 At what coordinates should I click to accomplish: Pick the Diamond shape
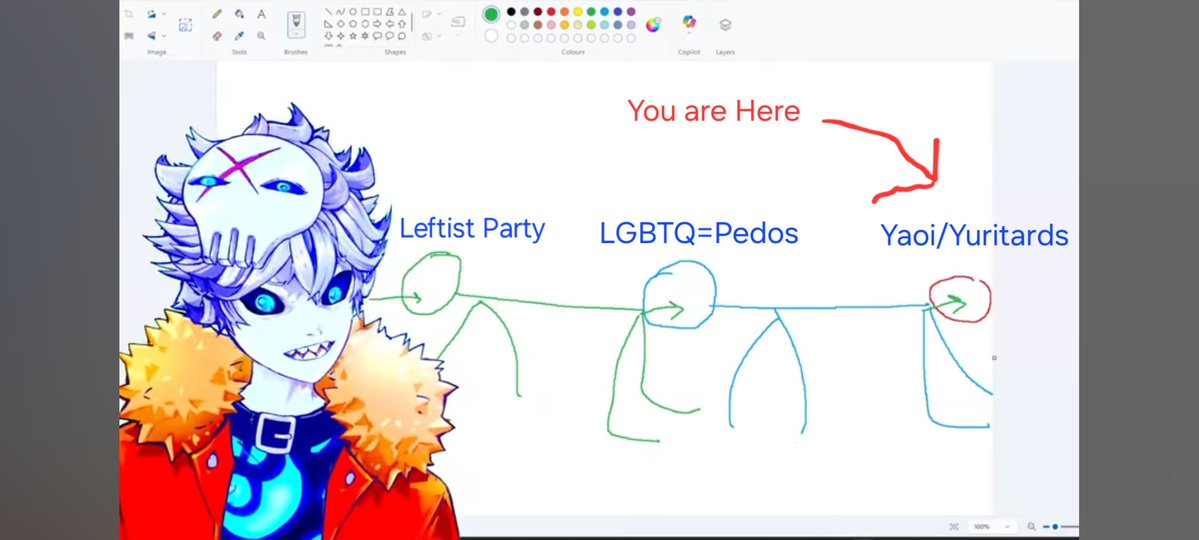[340, 24]
